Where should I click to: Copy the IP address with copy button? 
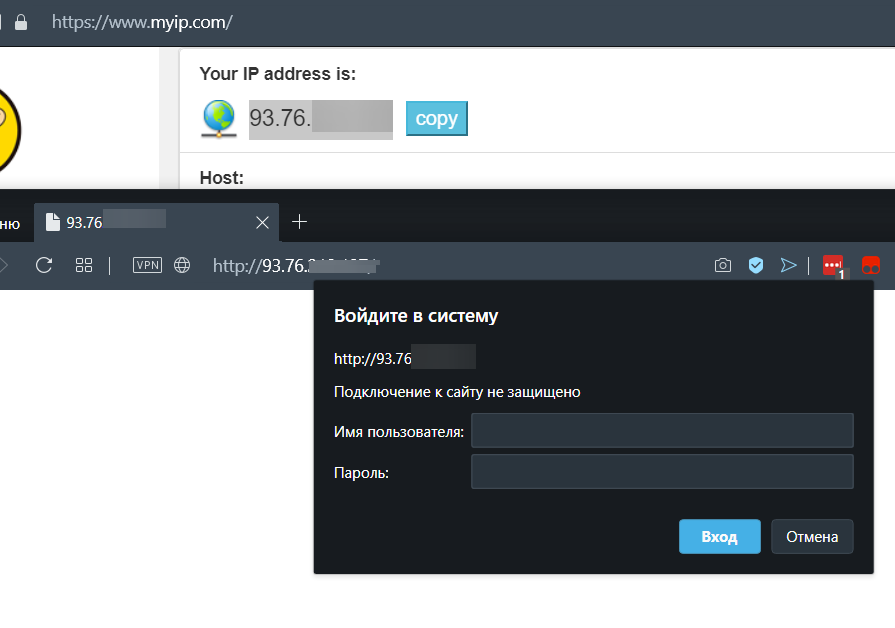click(437, 119)
